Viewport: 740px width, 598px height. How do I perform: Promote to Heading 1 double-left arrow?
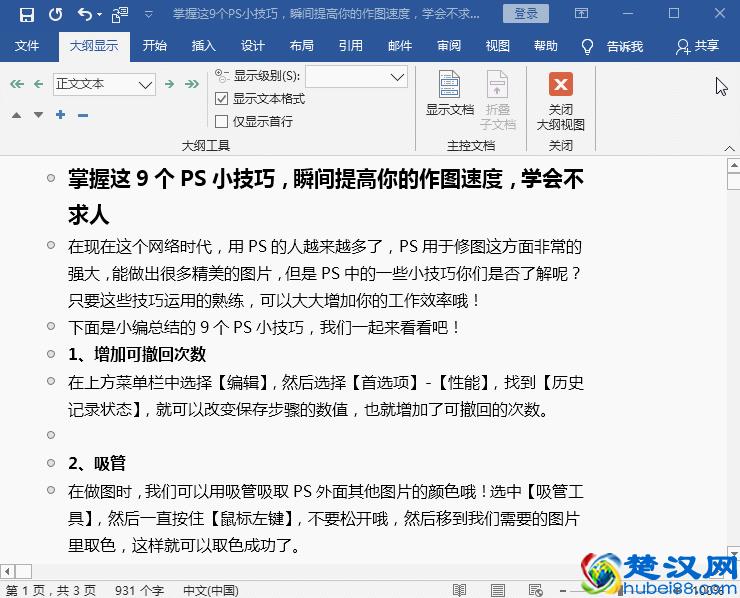17,84
